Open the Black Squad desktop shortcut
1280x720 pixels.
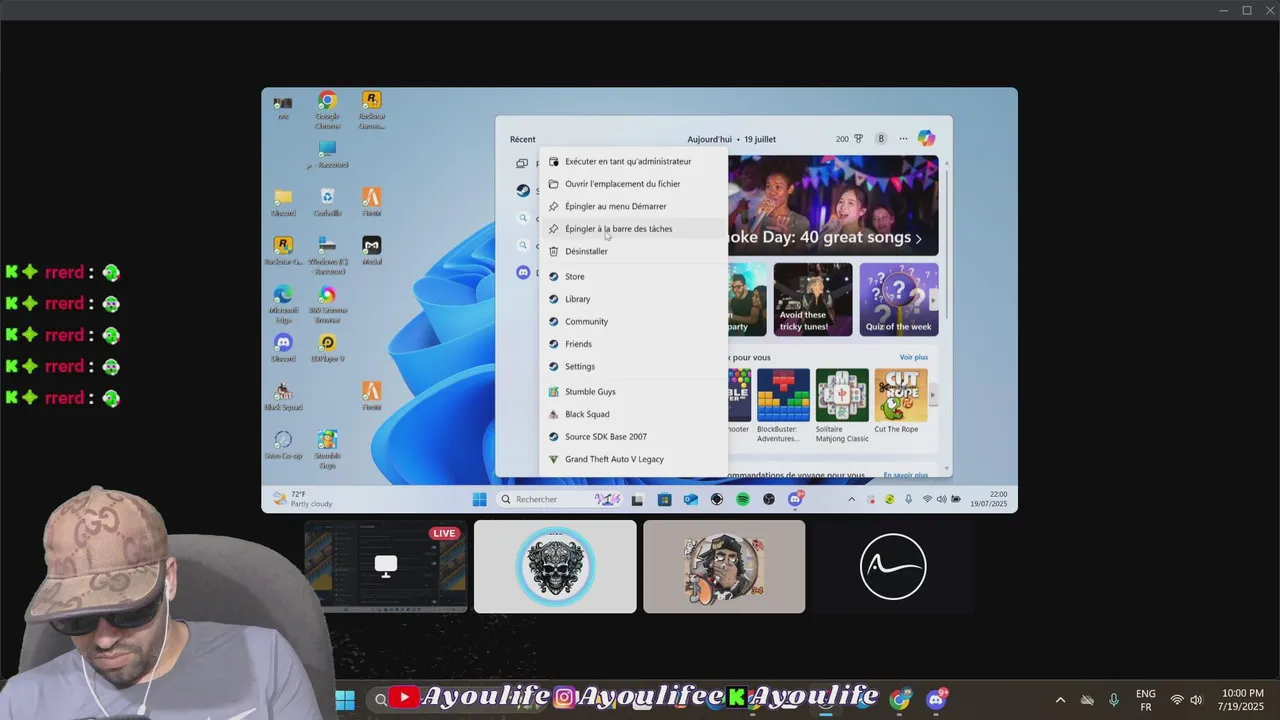point(283,396)
